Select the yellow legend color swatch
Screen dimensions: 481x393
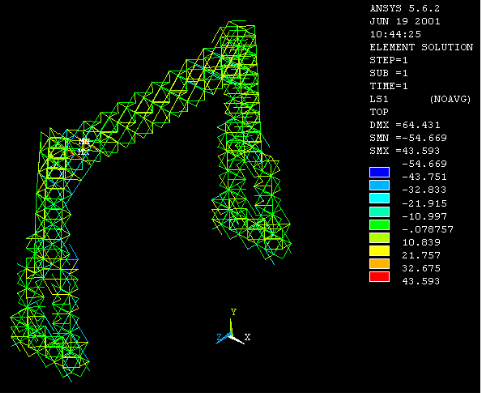(379, 251)
